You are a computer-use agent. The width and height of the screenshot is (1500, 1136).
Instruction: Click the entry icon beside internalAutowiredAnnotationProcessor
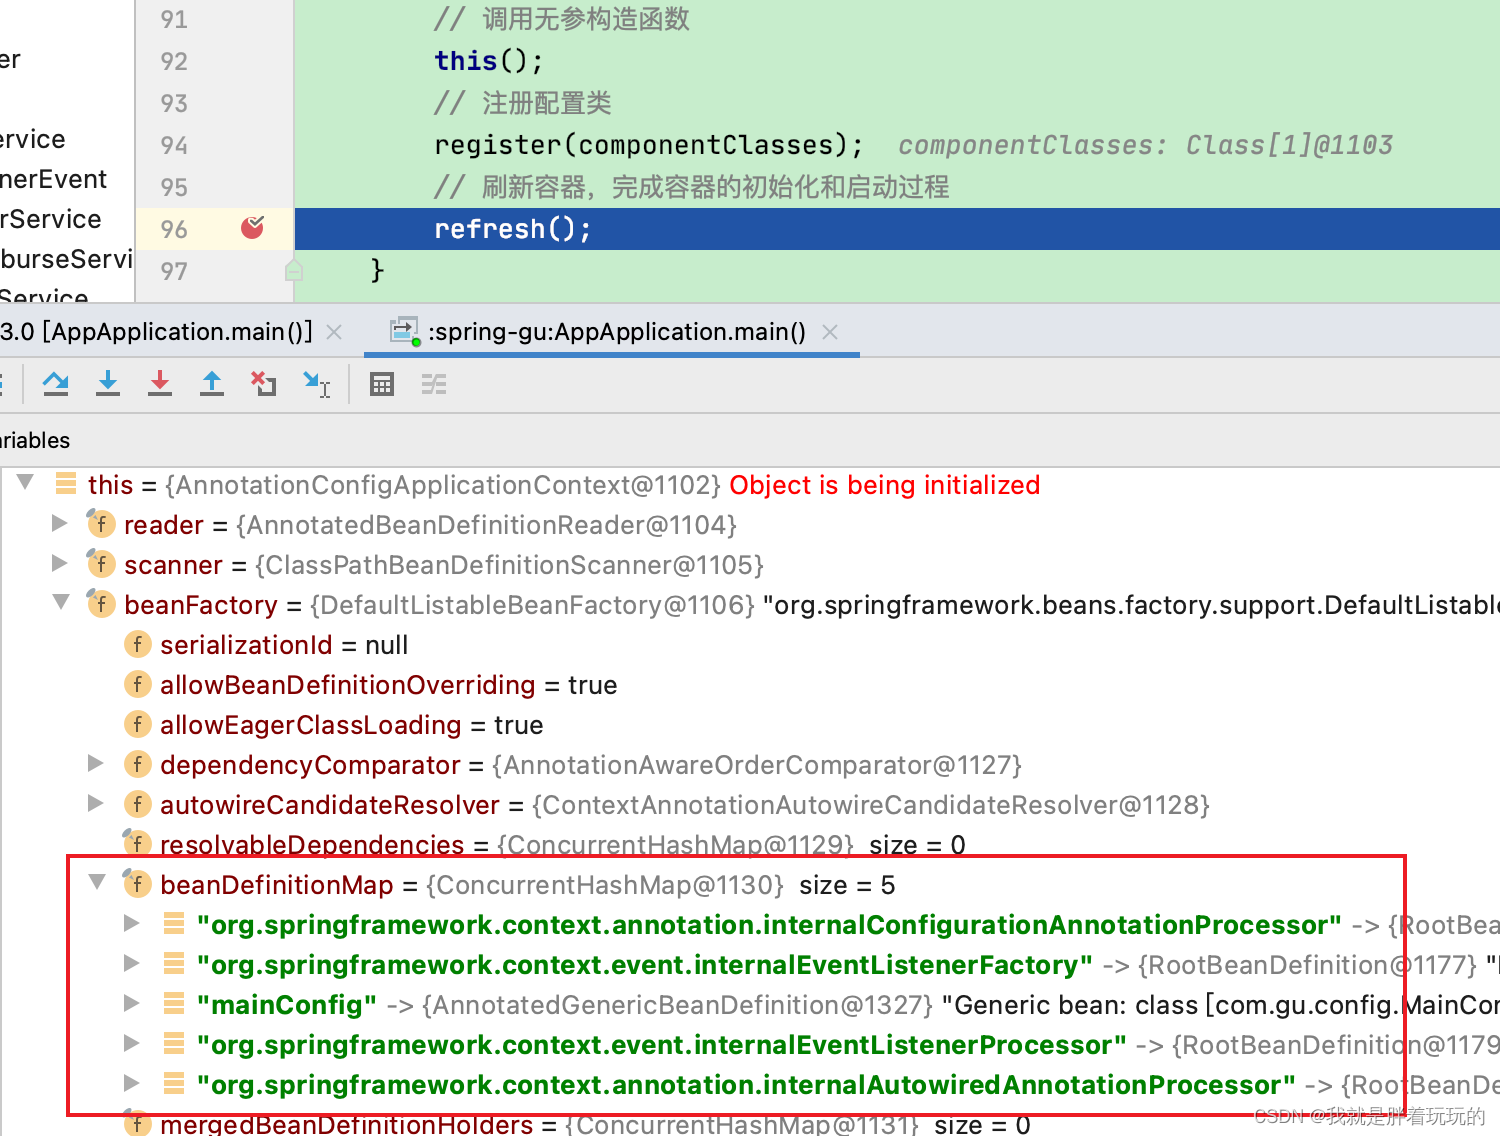[x=174, y=1083]
